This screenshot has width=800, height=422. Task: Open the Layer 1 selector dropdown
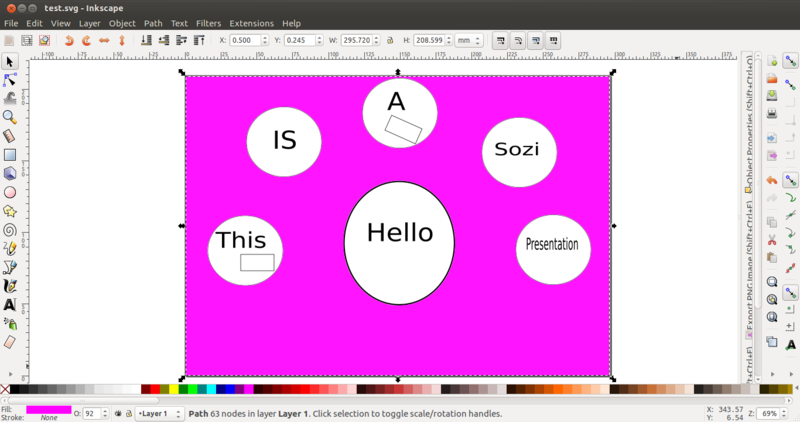coord(159,413)
